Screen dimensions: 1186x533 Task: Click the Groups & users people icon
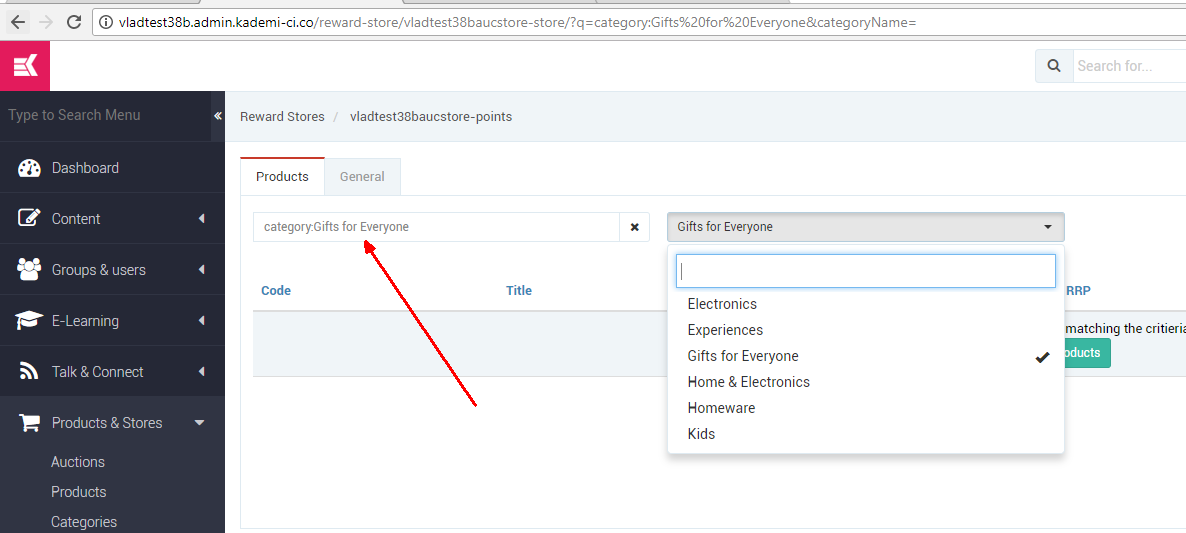point(29,269)
